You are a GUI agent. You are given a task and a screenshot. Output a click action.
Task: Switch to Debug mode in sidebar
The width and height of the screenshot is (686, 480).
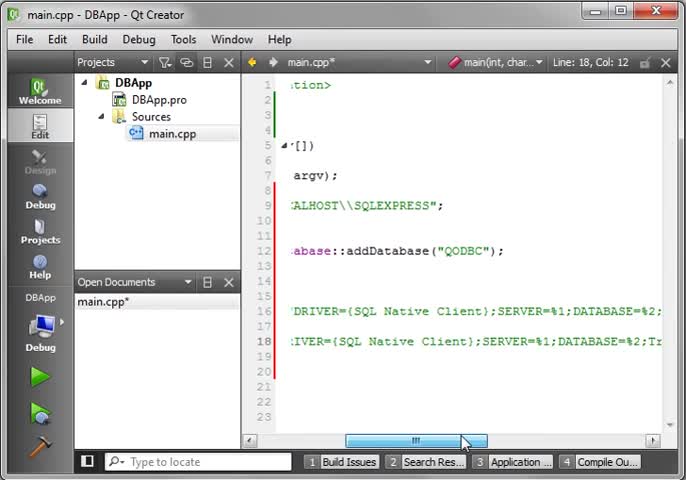[40, 196]
